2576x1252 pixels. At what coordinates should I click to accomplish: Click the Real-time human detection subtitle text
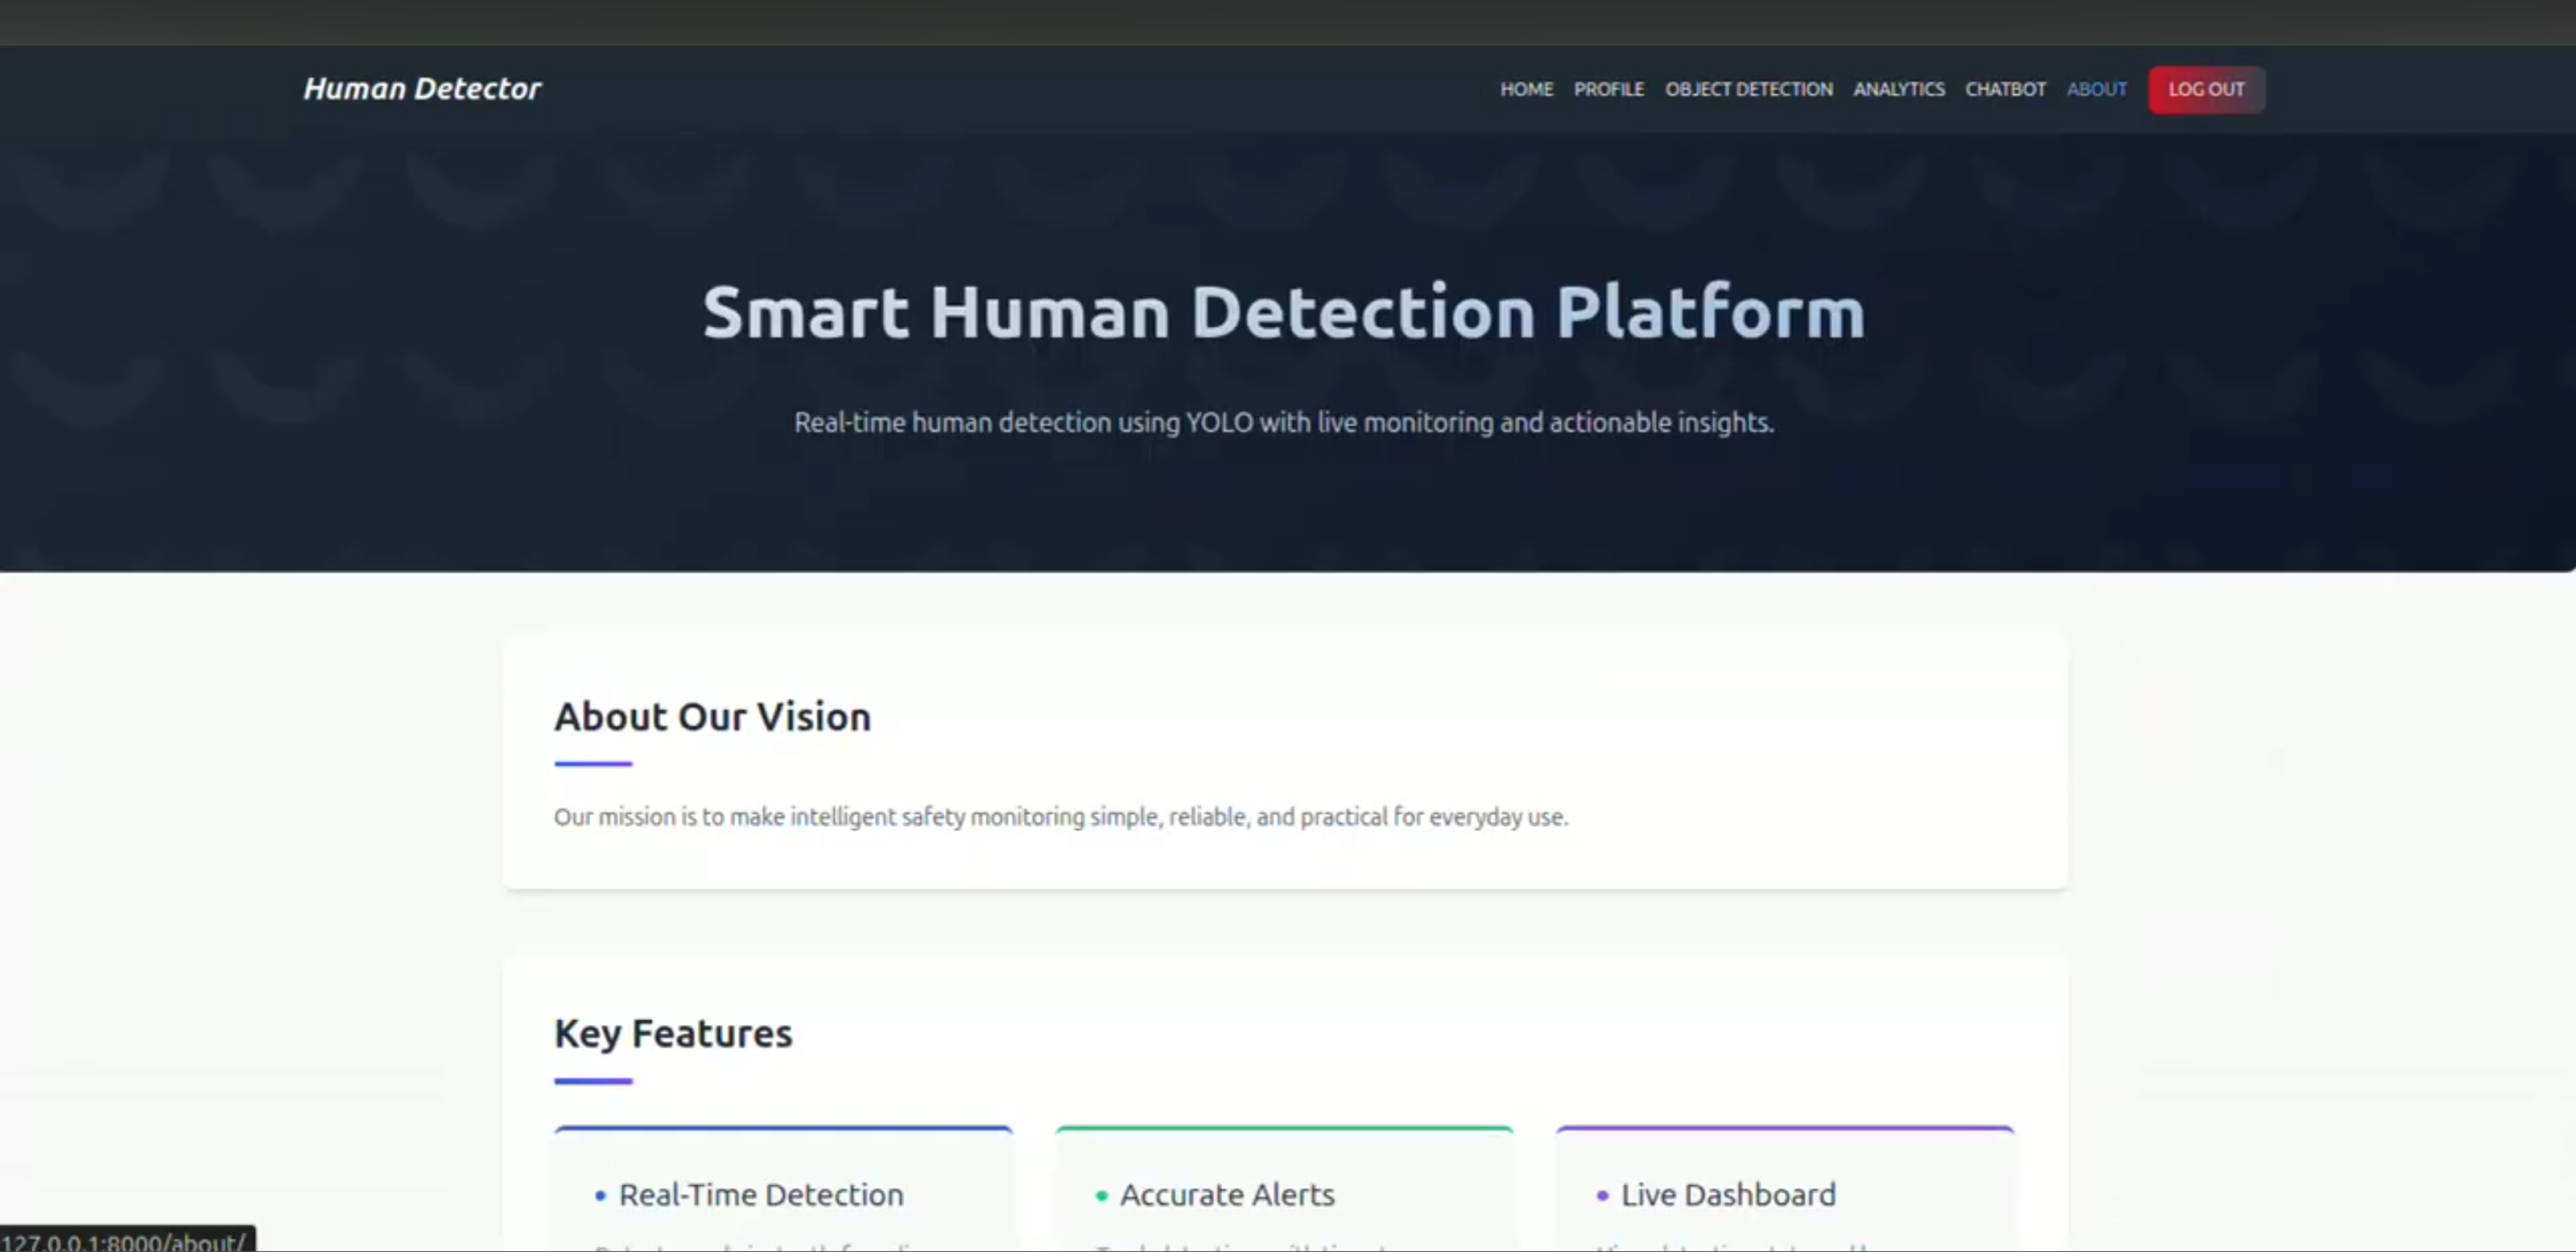1284,422
